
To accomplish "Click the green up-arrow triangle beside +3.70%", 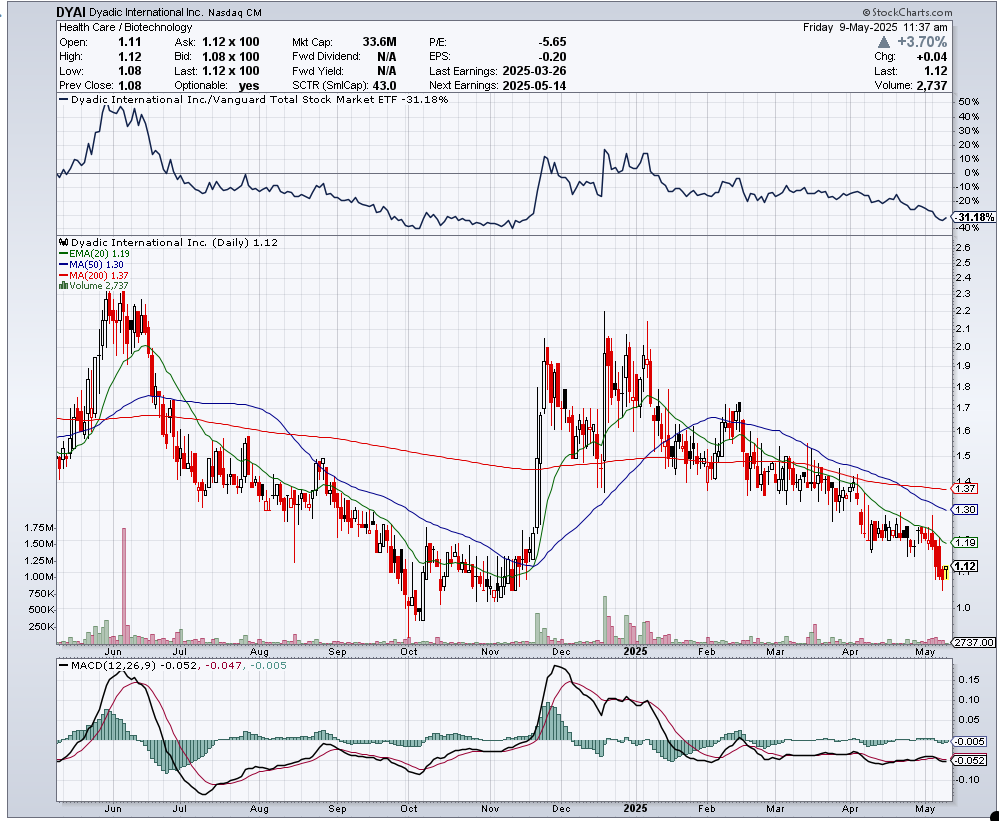I will [x=884, y=42].
